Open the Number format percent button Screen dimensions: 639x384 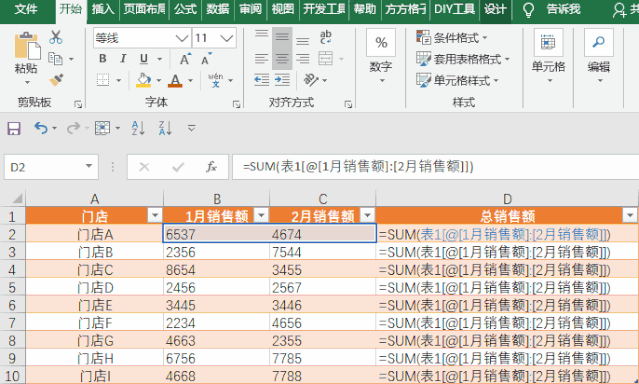pyautogui.click(x=381, y=42)
